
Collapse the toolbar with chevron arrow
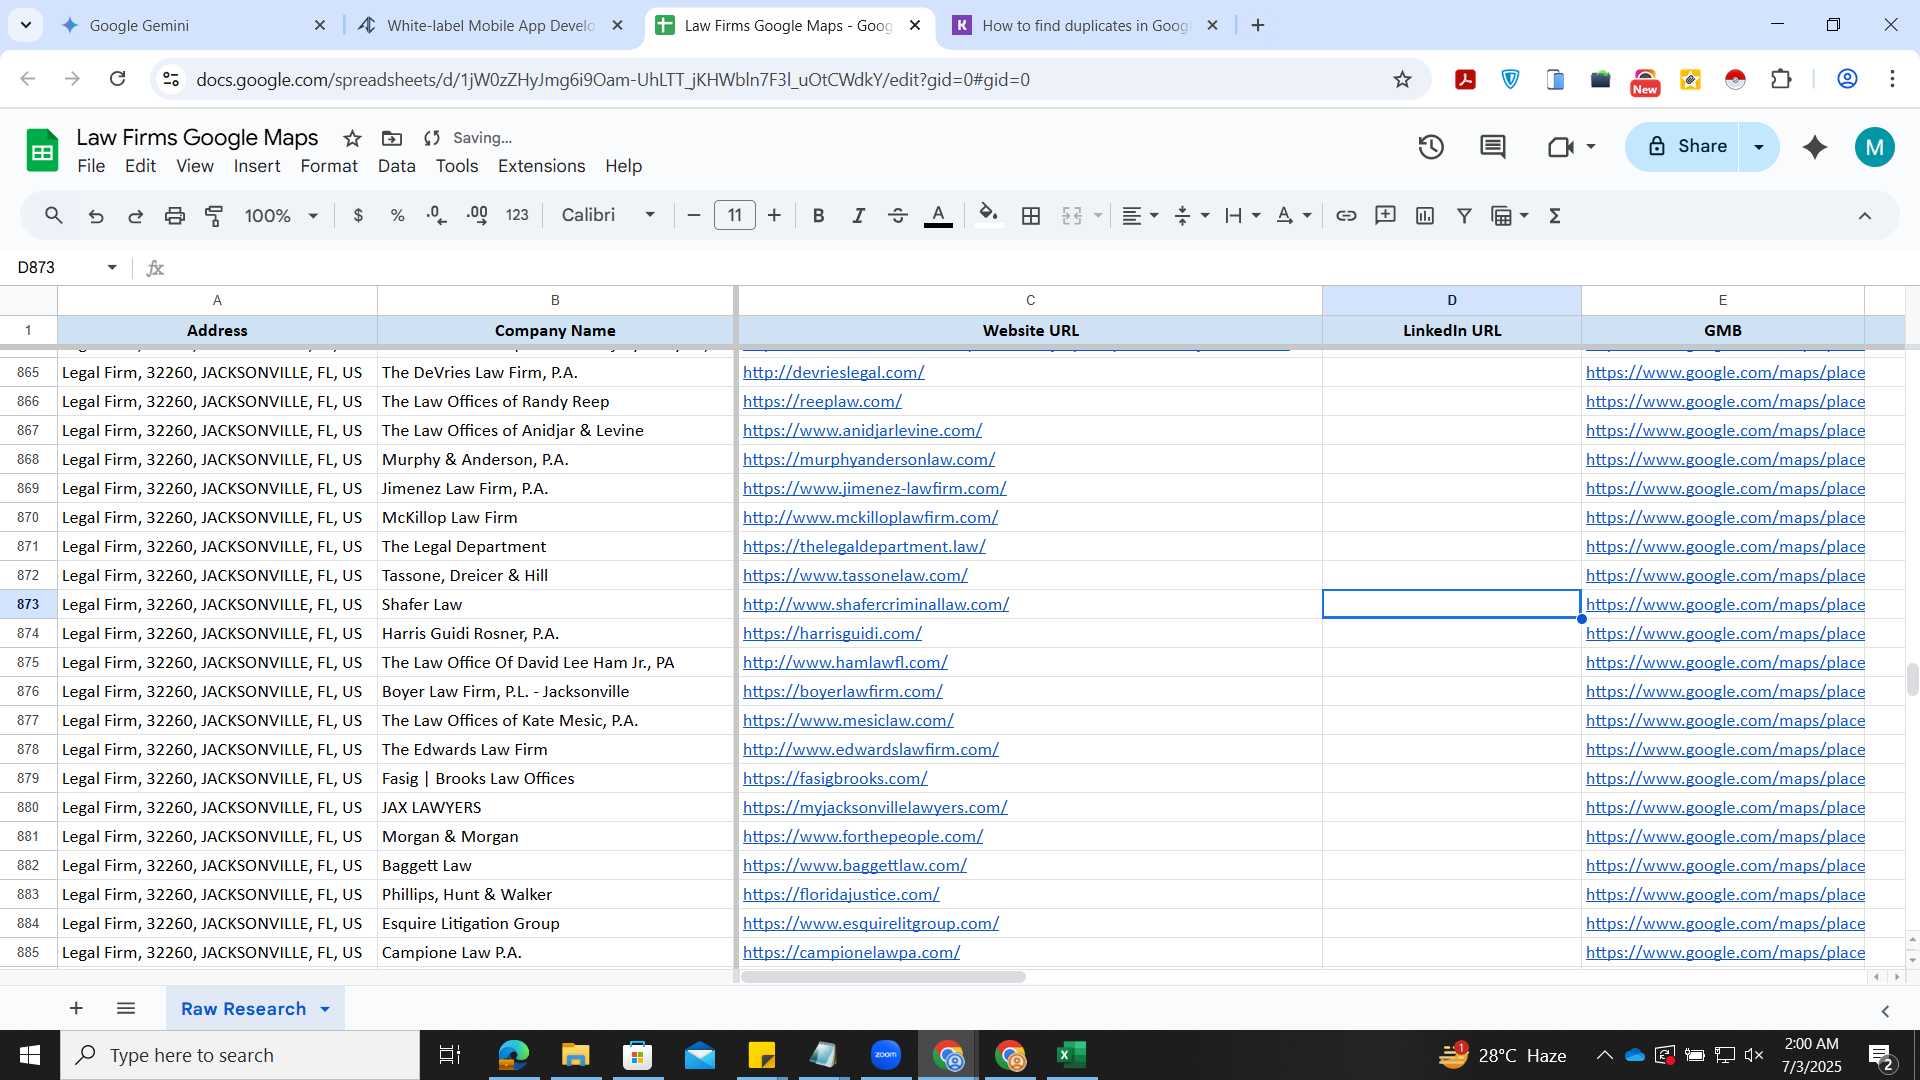pyautogui.click(x=1865, y=215)
